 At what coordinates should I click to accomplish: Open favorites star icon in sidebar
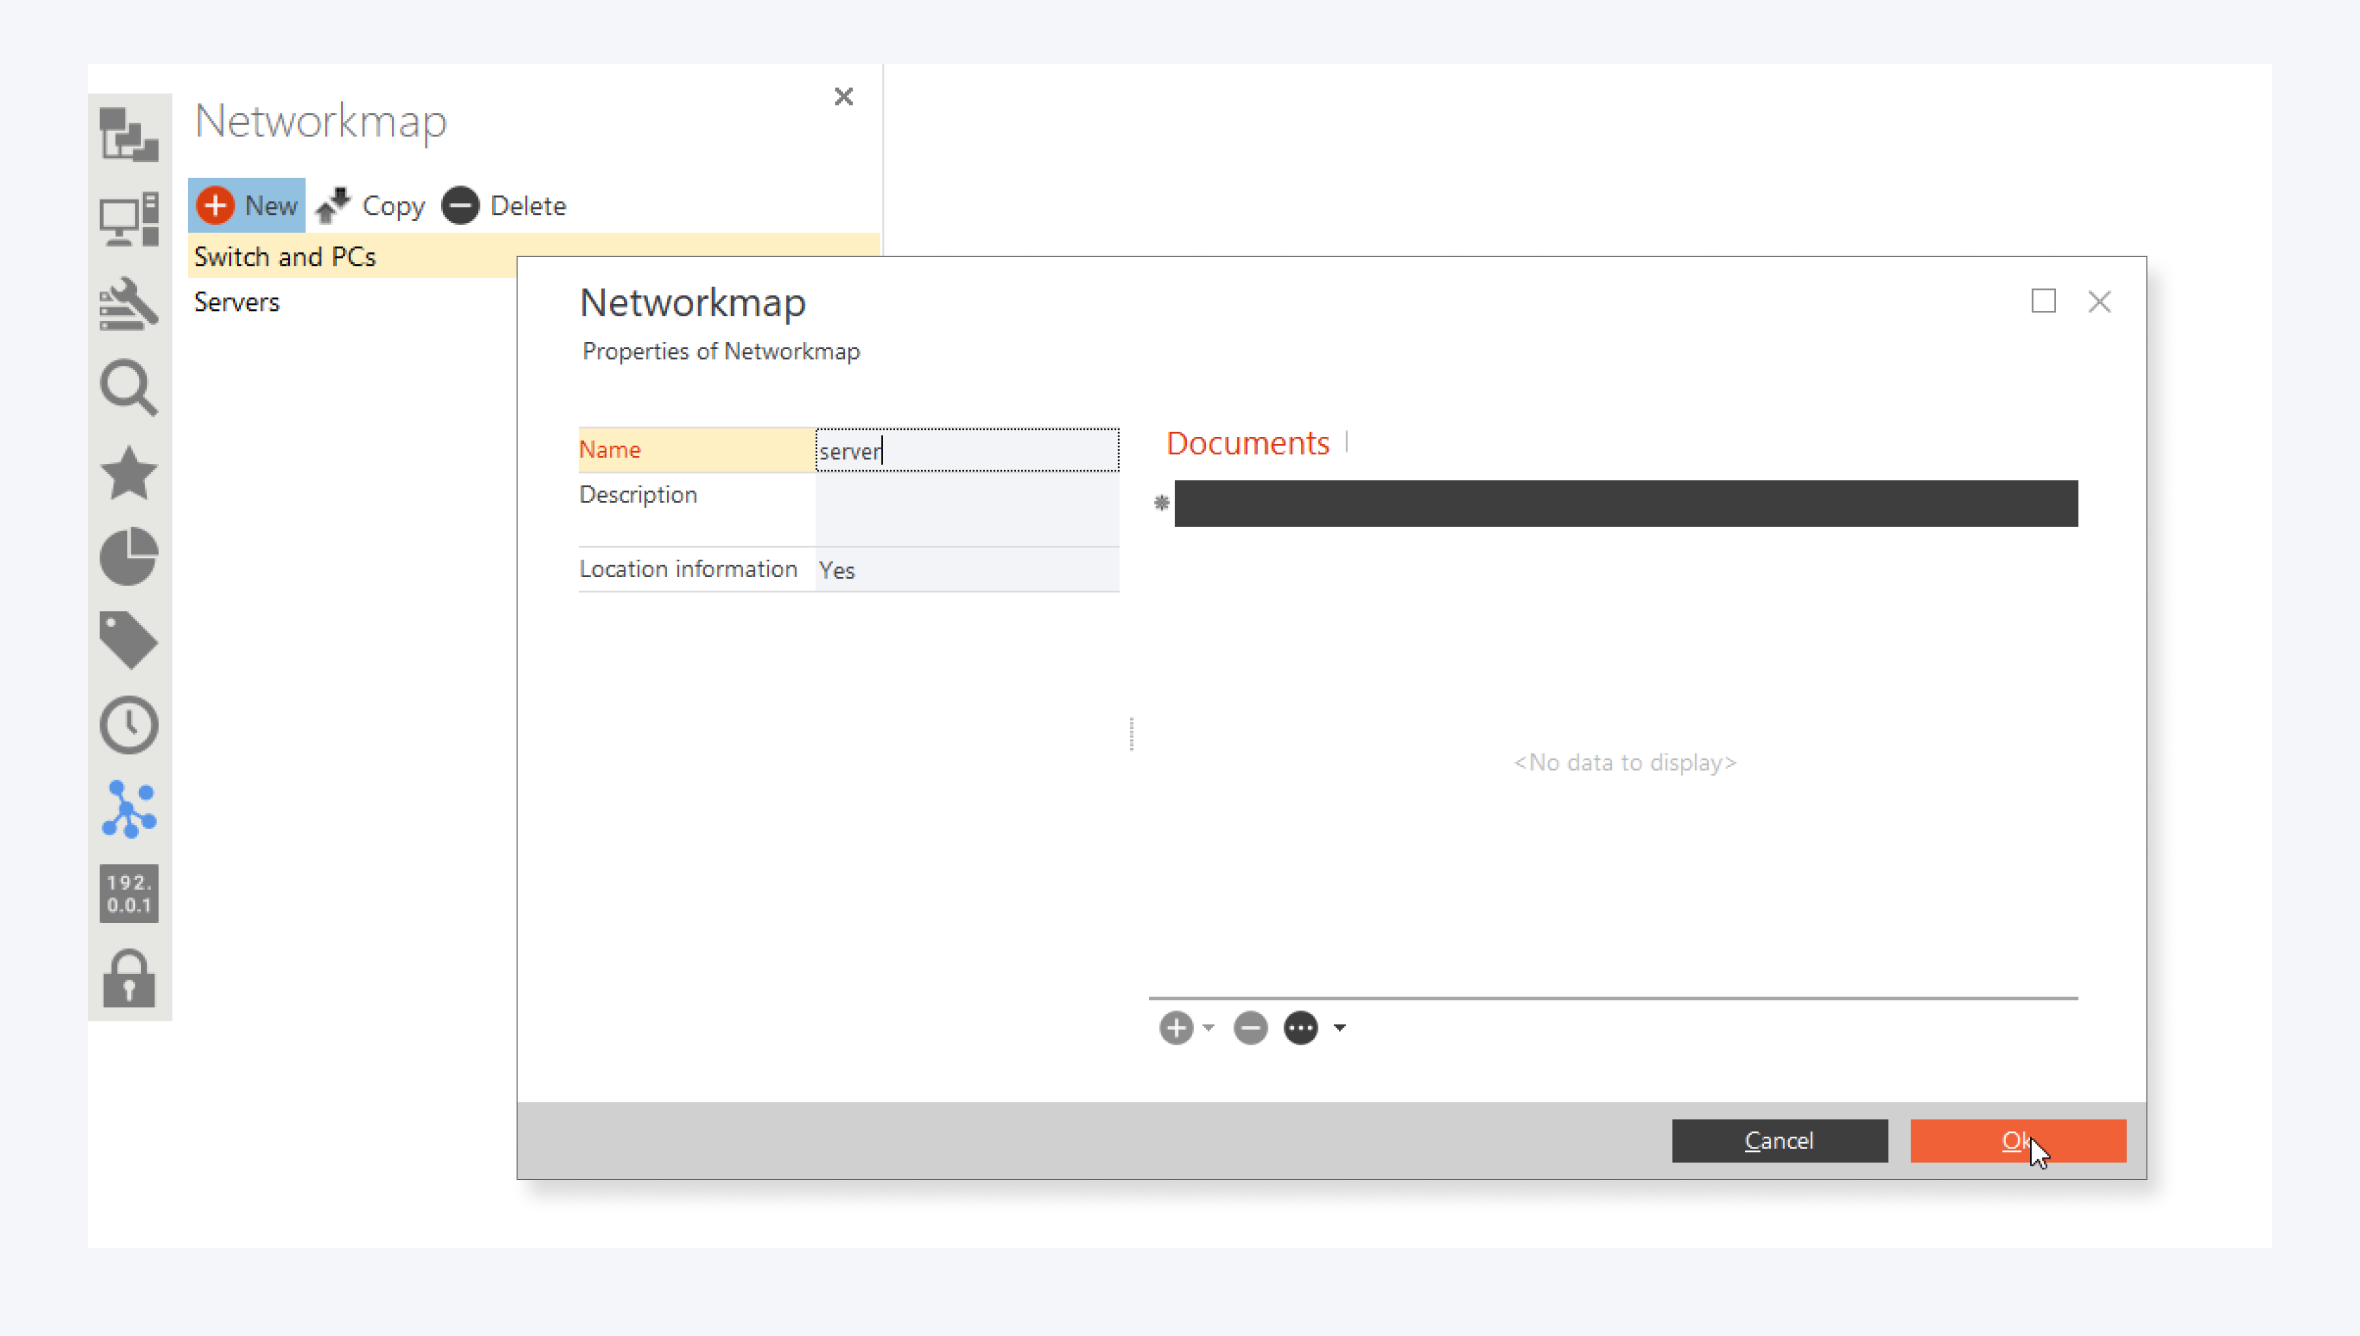coord(129,472)
